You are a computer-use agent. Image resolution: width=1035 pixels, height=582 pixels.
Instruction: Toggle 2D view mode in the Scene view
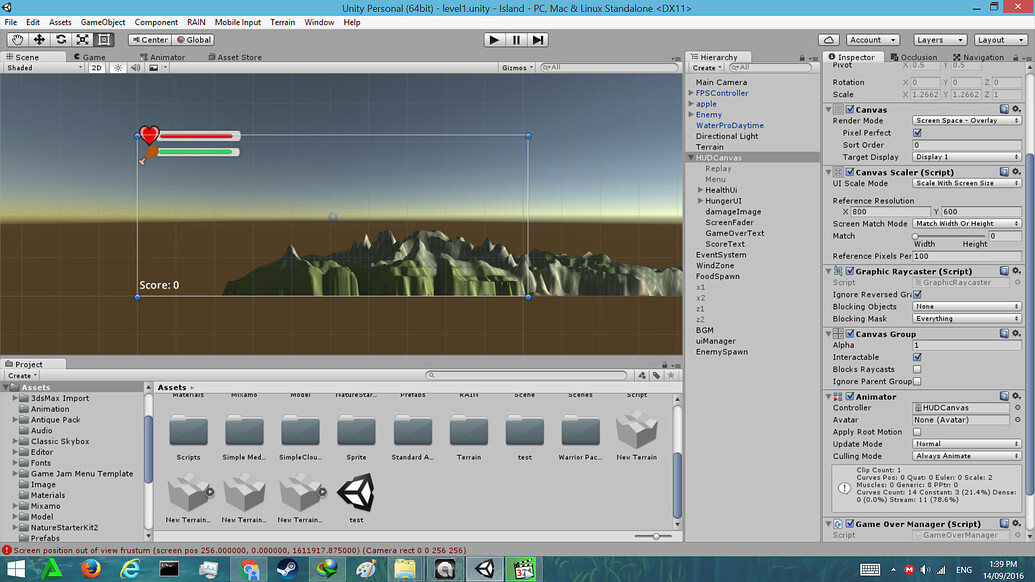coord(96,69)
